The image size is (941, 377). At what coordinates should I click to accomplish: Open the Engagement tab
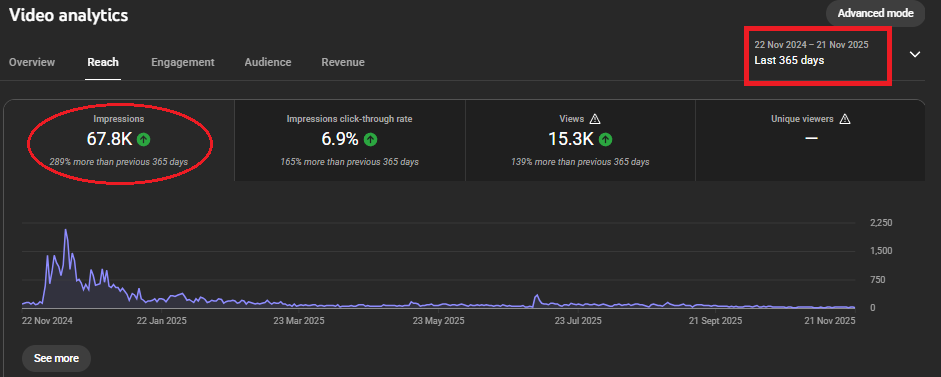(182, 62)
